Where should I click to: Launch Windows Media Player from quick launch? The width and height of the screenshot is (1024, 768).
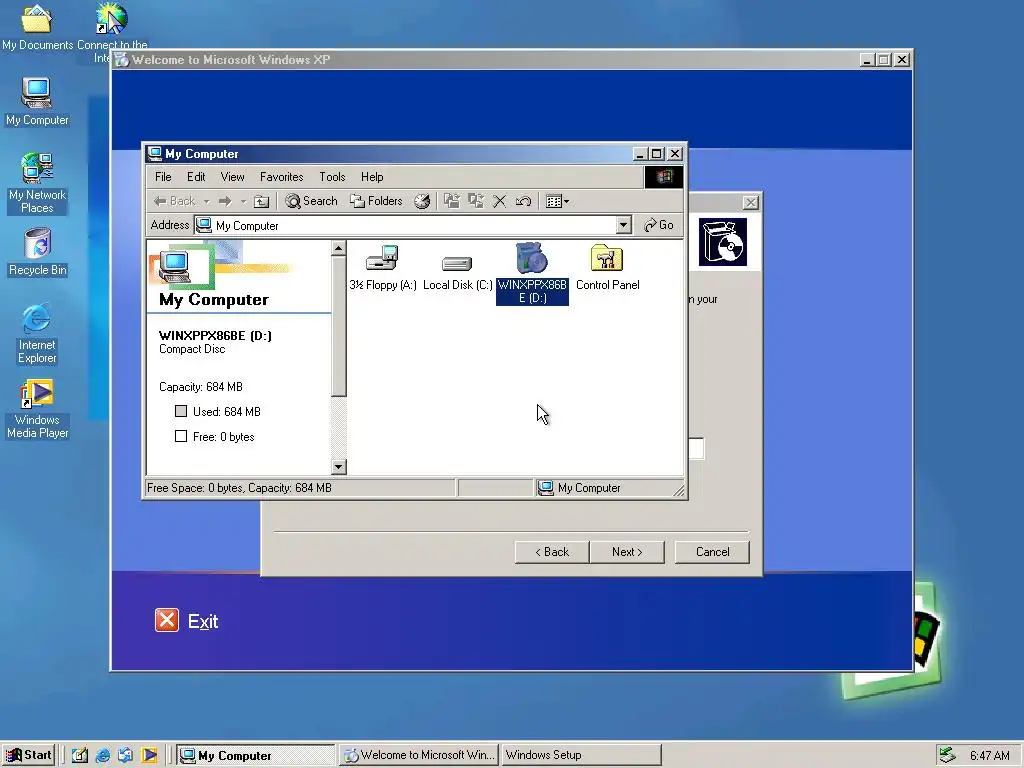(150, 756)
